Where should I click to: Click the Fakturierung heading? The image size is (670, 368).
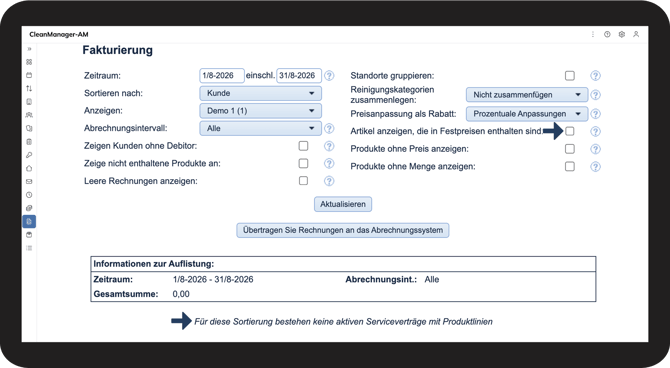pos(118,50)
